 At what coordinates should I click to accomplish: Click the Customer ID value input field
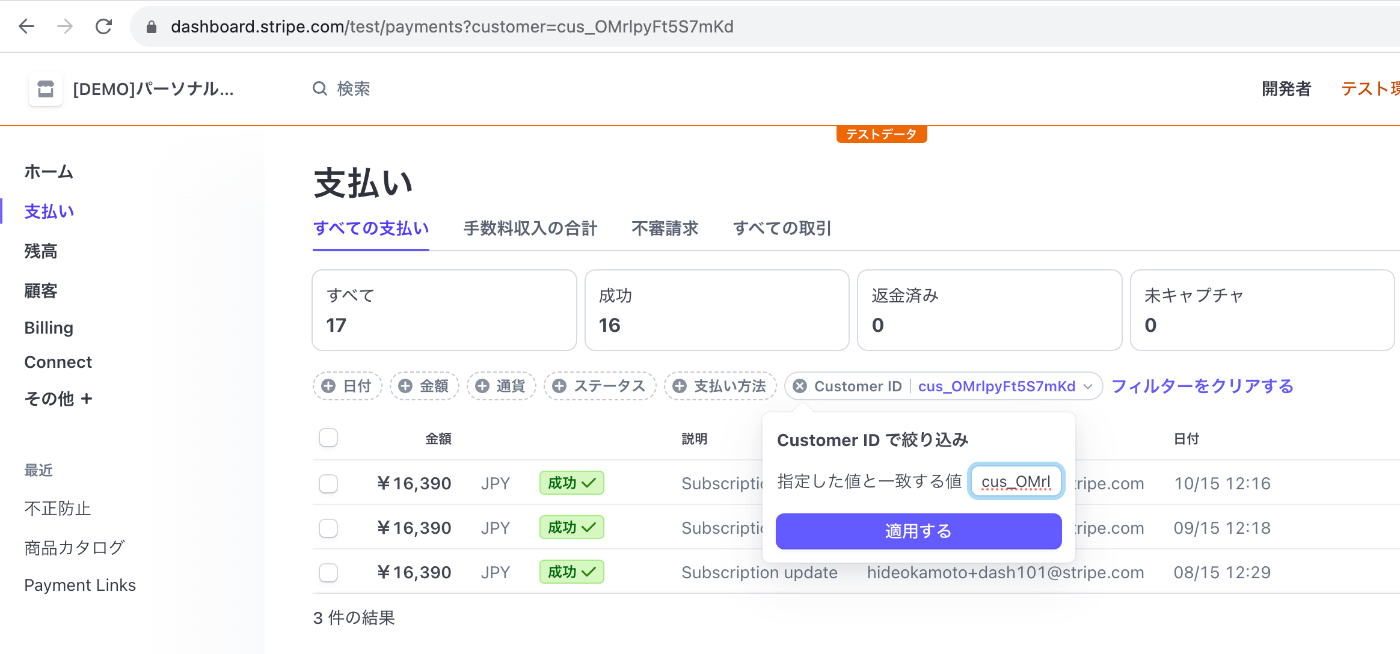[x=1016, y=482]
